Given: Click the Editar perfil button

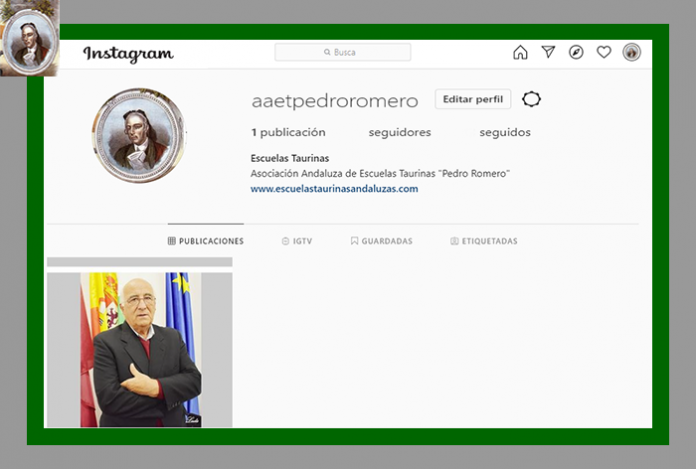Looking at the screenshot, I should 473,99.
